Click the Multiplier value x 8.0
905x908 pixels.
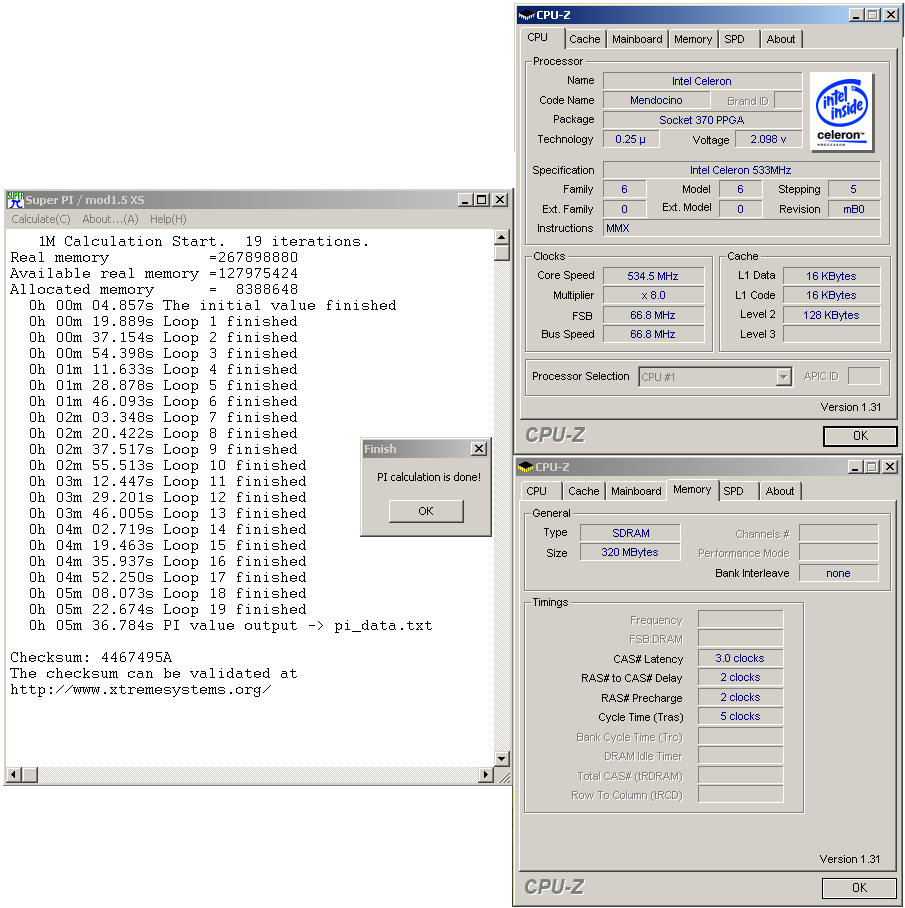(x=653, y=295)
